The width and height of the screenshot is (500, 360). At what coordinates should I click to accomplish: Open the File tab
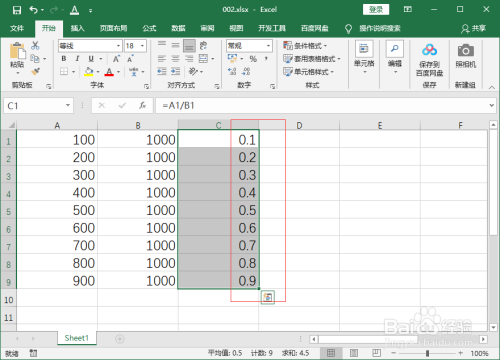coord(17,28)
